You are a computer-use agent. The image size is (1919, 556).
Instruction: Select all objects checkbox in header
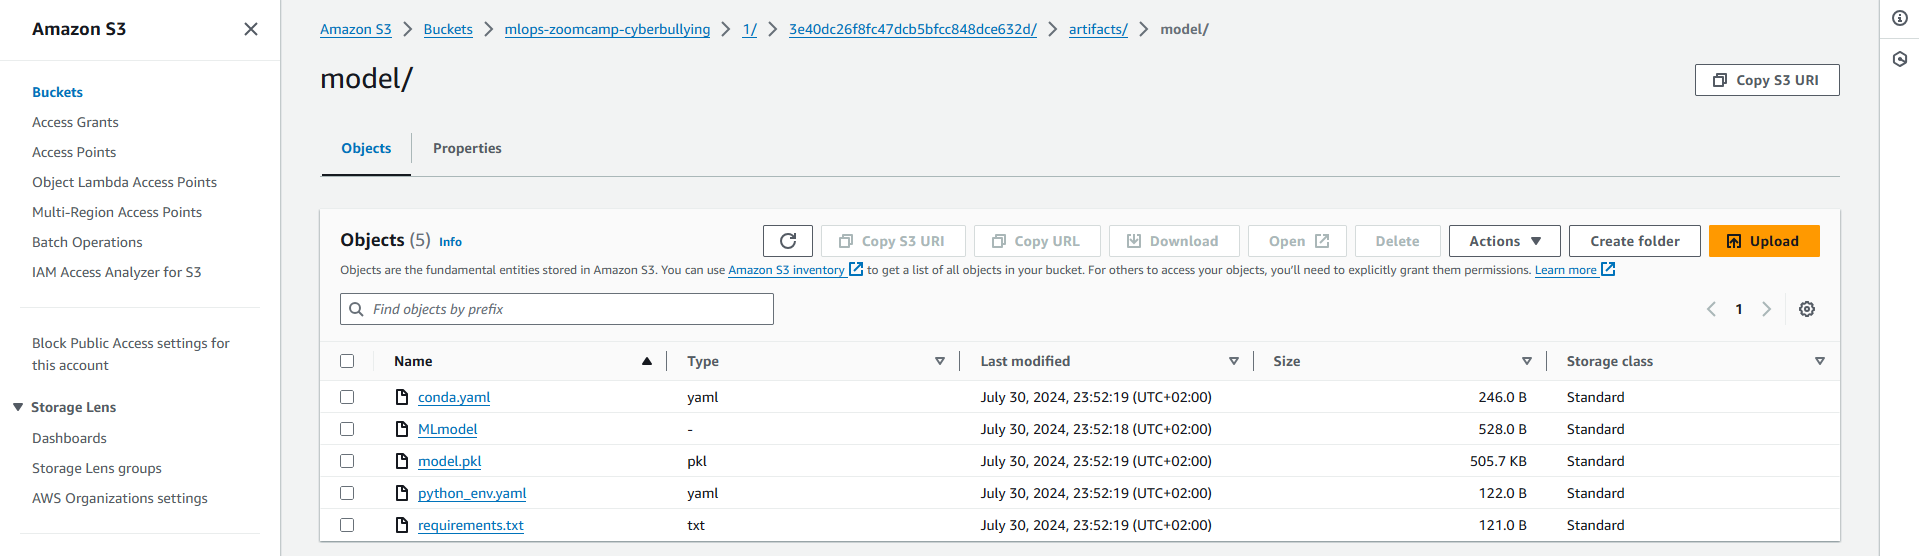coord(347,361)
